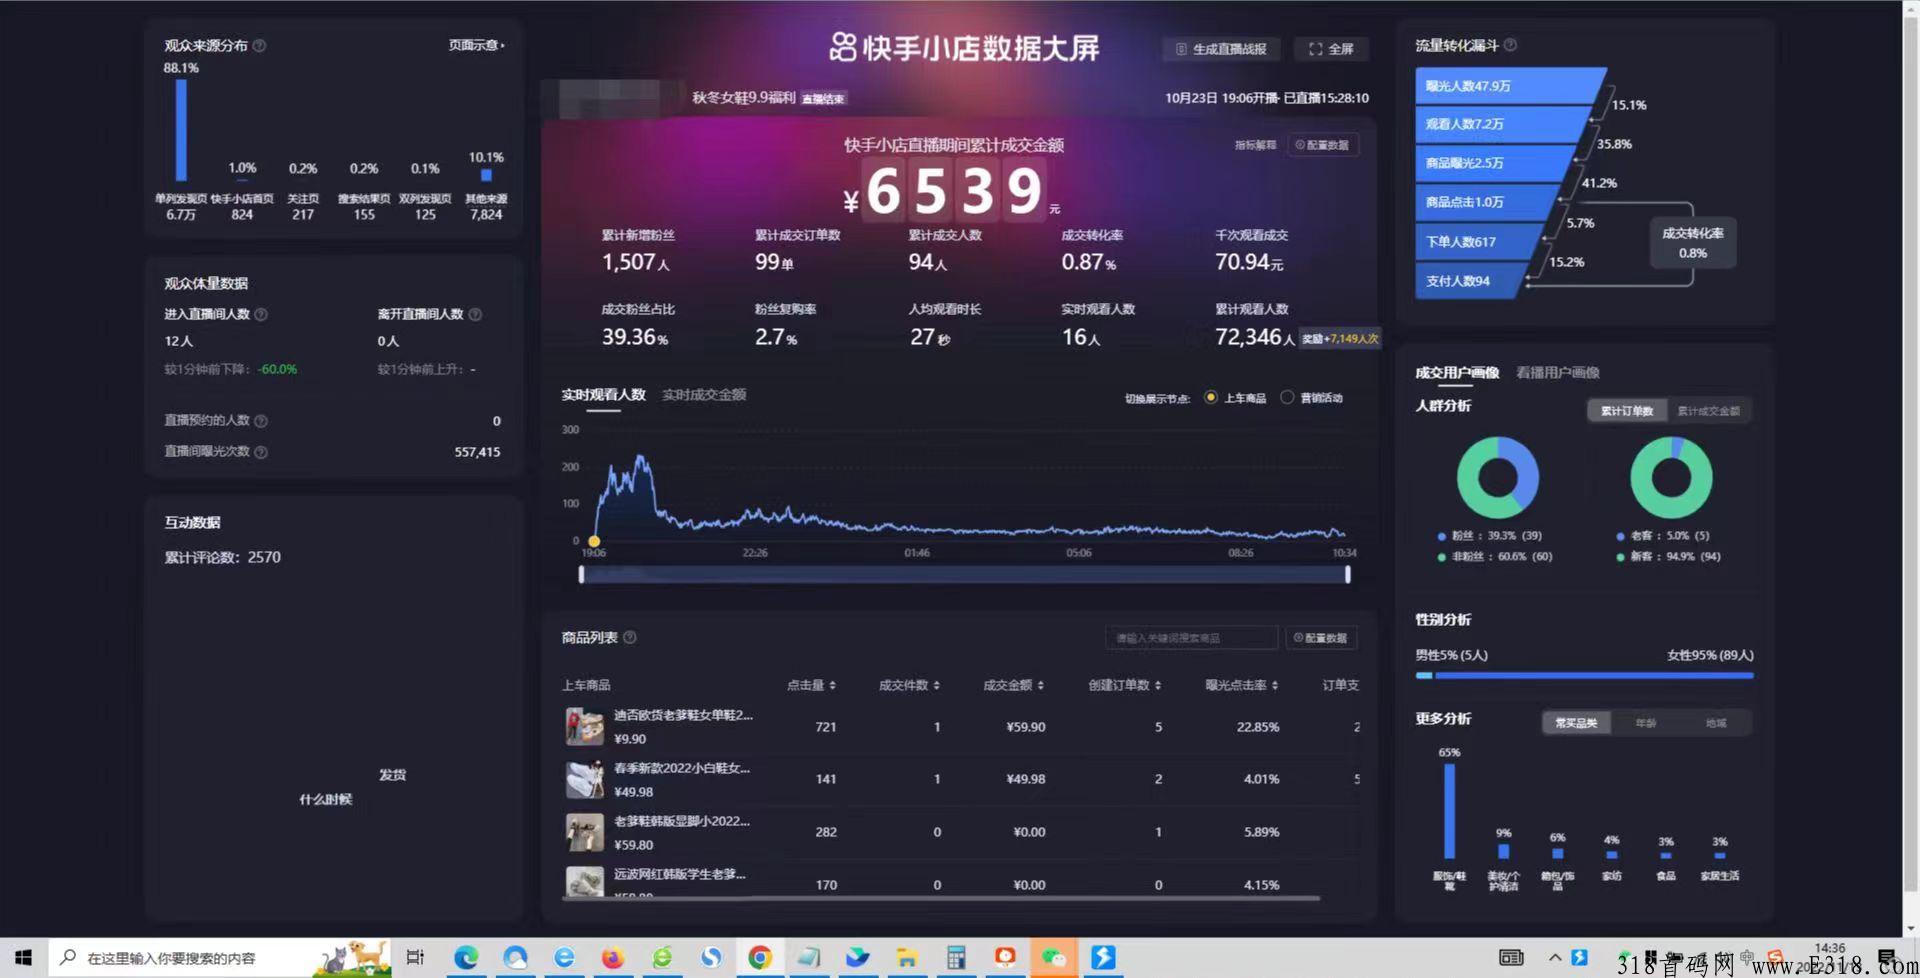Screen dimensions: 1920x978
Task: Click horizontal scrollbar under product list
Action: (941, 898)
